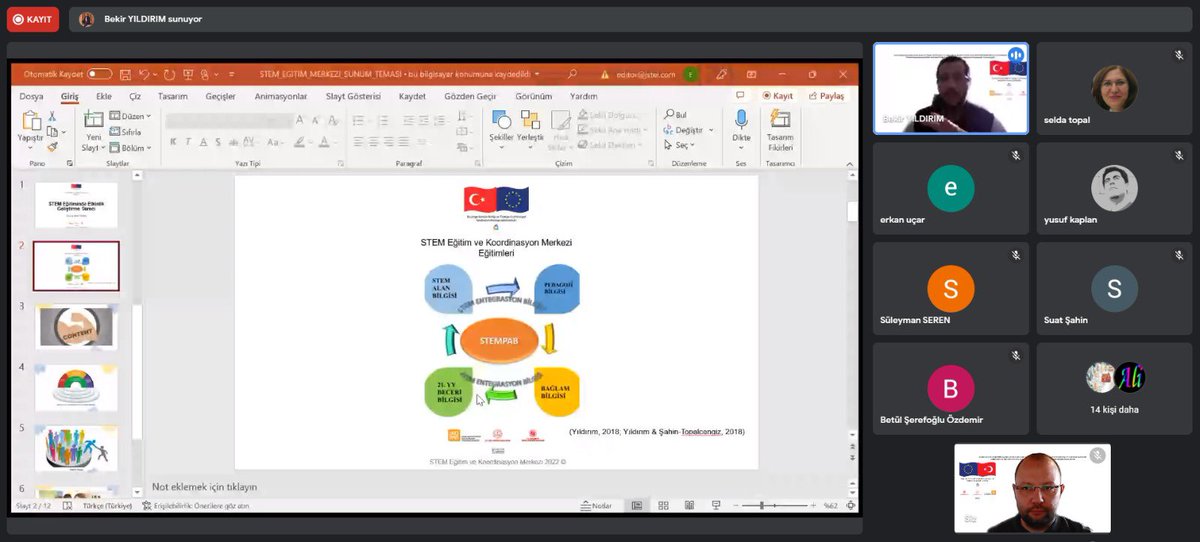Open the Bölüm section dropdown
This screenshot has width=1200, height=542.
(x=130, y=147)
